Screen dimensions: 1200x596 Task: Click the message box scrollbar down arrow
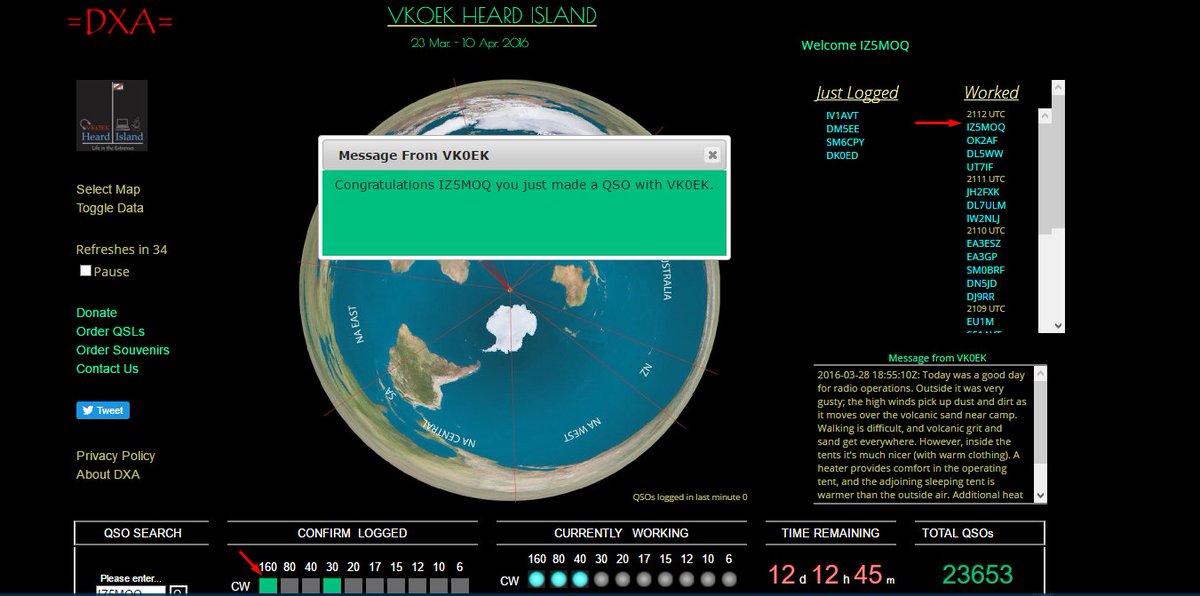(x=1040, y=495)
